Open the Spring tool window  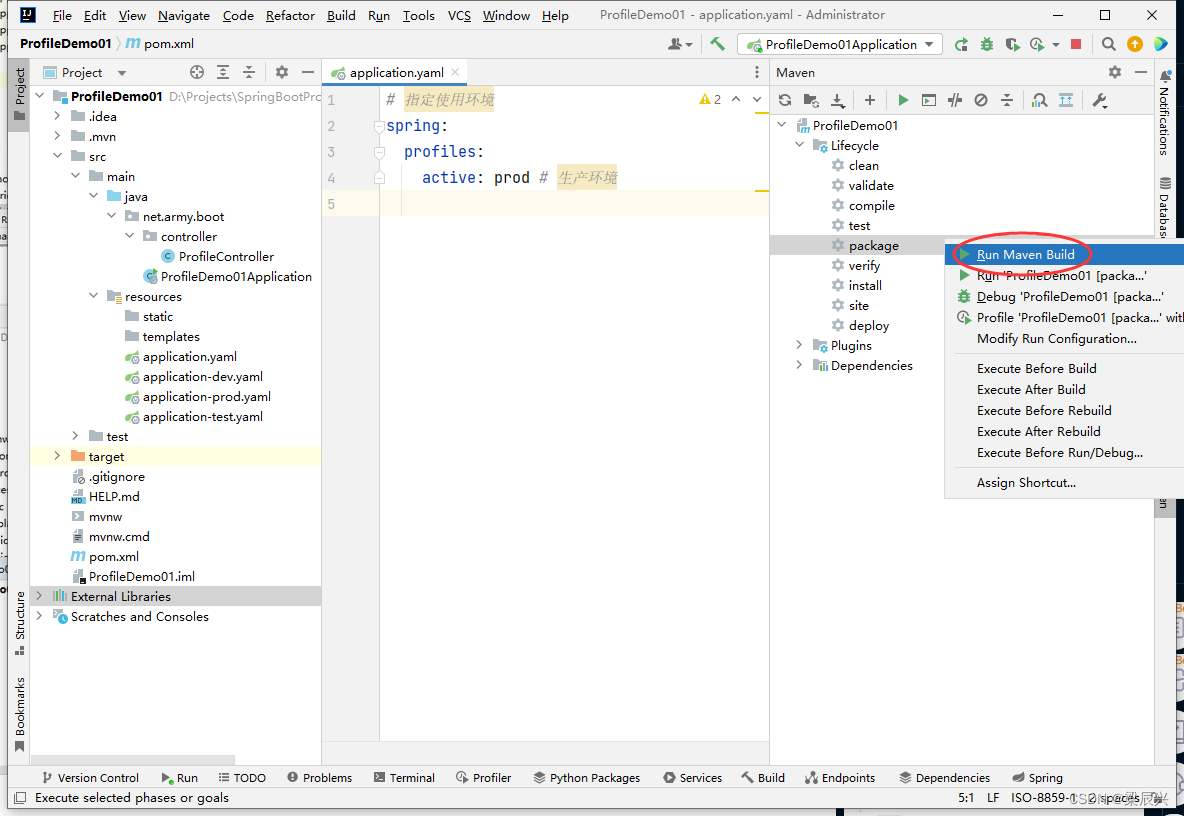(1037, 778)
